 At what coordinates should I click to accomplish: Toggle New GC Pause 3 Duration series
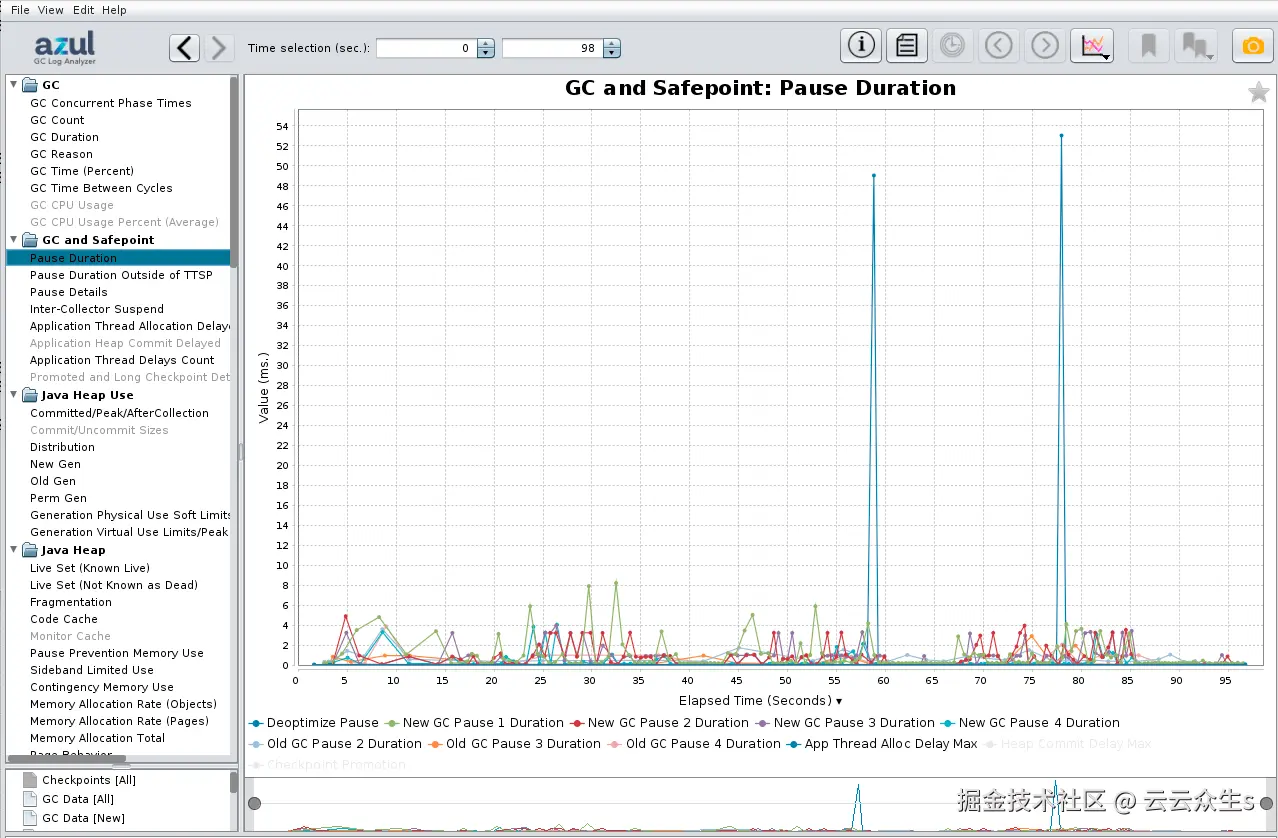[845, 723]
